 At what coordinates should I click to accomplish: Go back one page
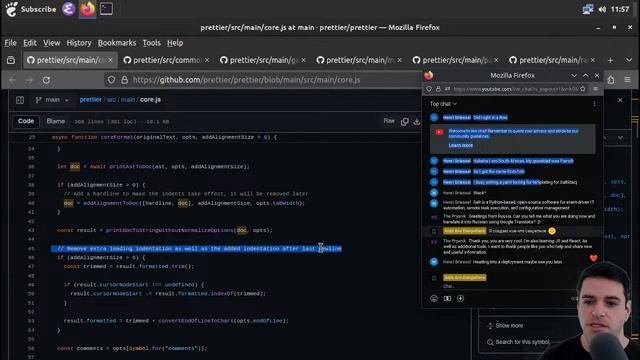coord(12,80)
